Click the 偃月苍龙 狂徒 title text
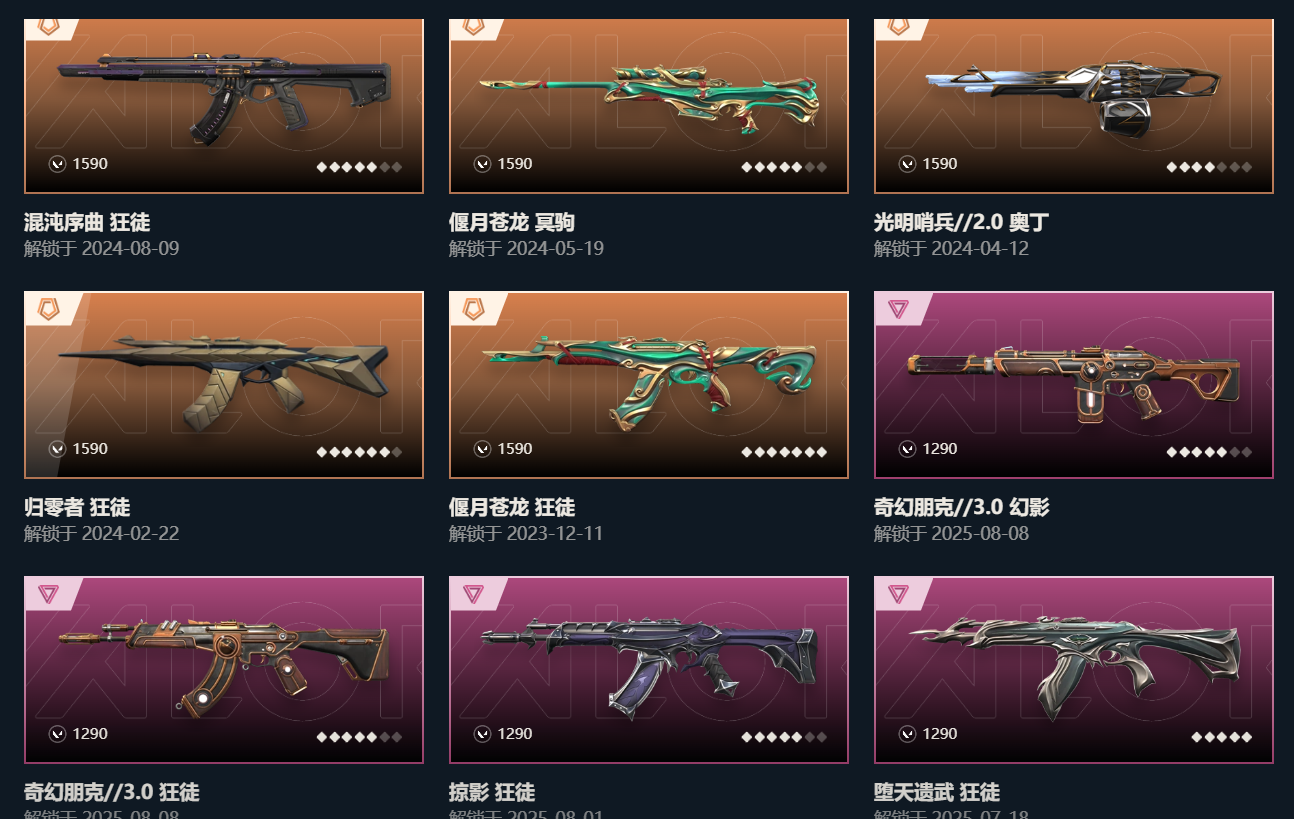This screenshot has height=819, width=1294. [512, 508]
